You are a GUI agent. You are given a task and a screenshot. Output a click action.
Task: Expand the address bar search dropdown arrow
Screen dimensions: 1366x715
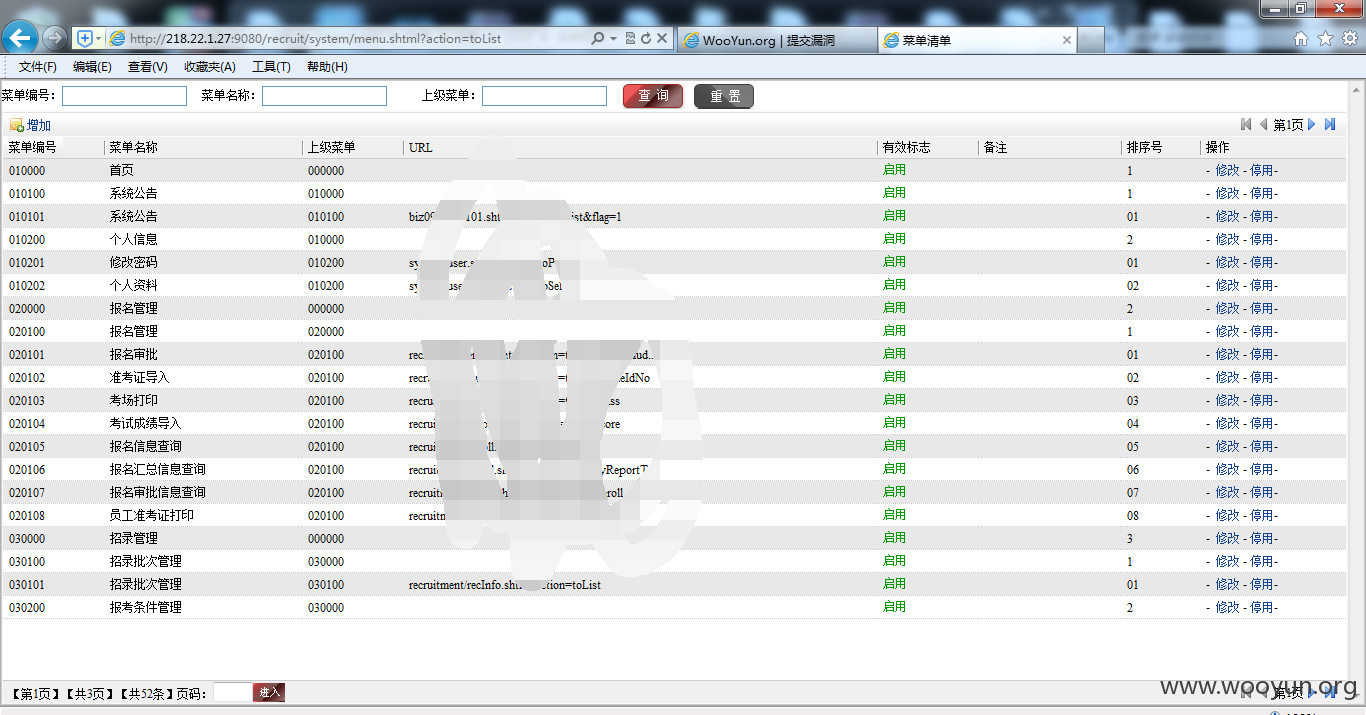(x=611, y=38)
